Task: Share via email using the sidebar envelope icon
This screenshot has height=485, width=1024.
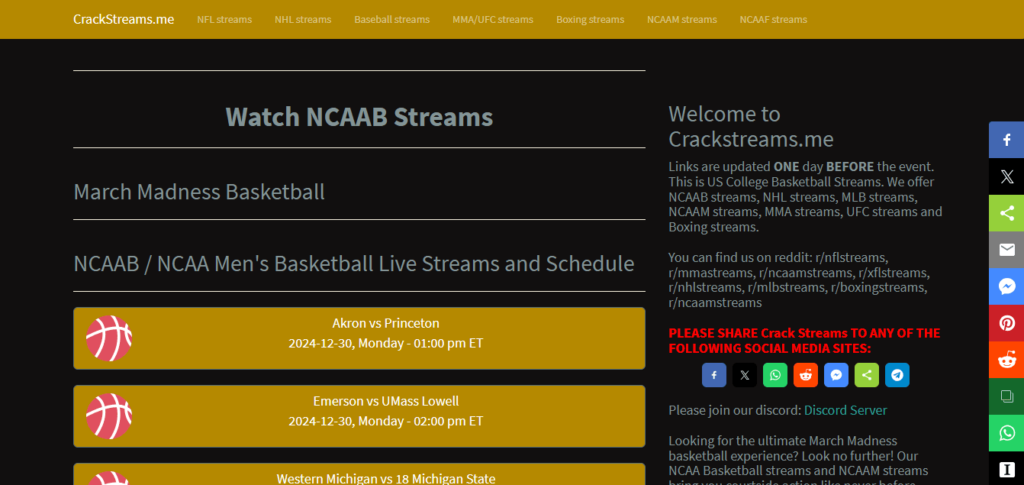Action: (1006, 250)
